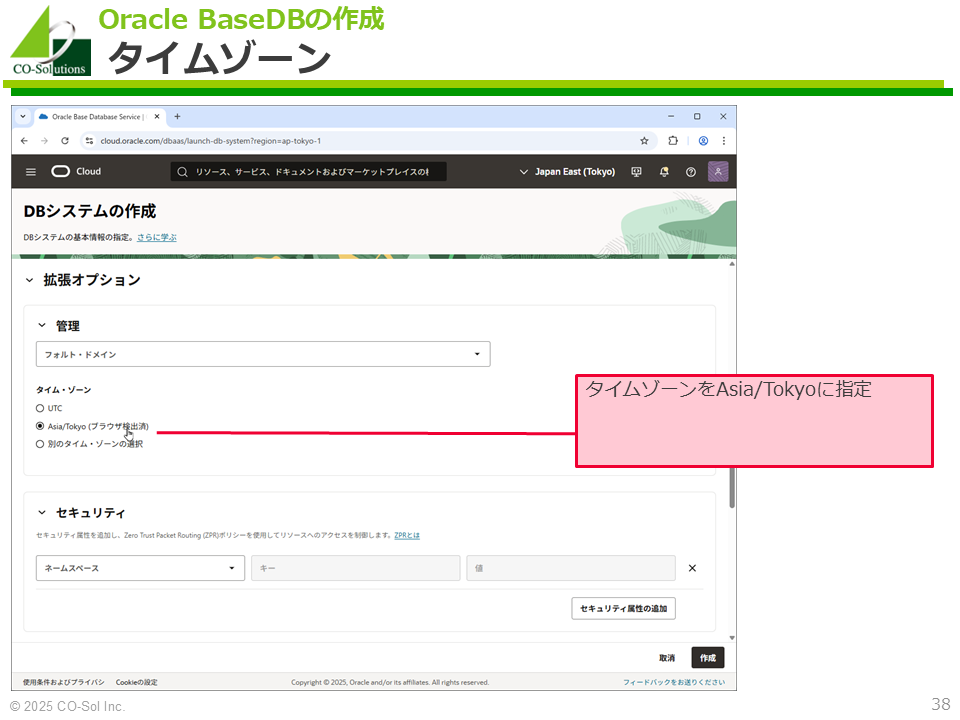
Task: Click the scrollbar down arrow
Action: tap(732, 638)
